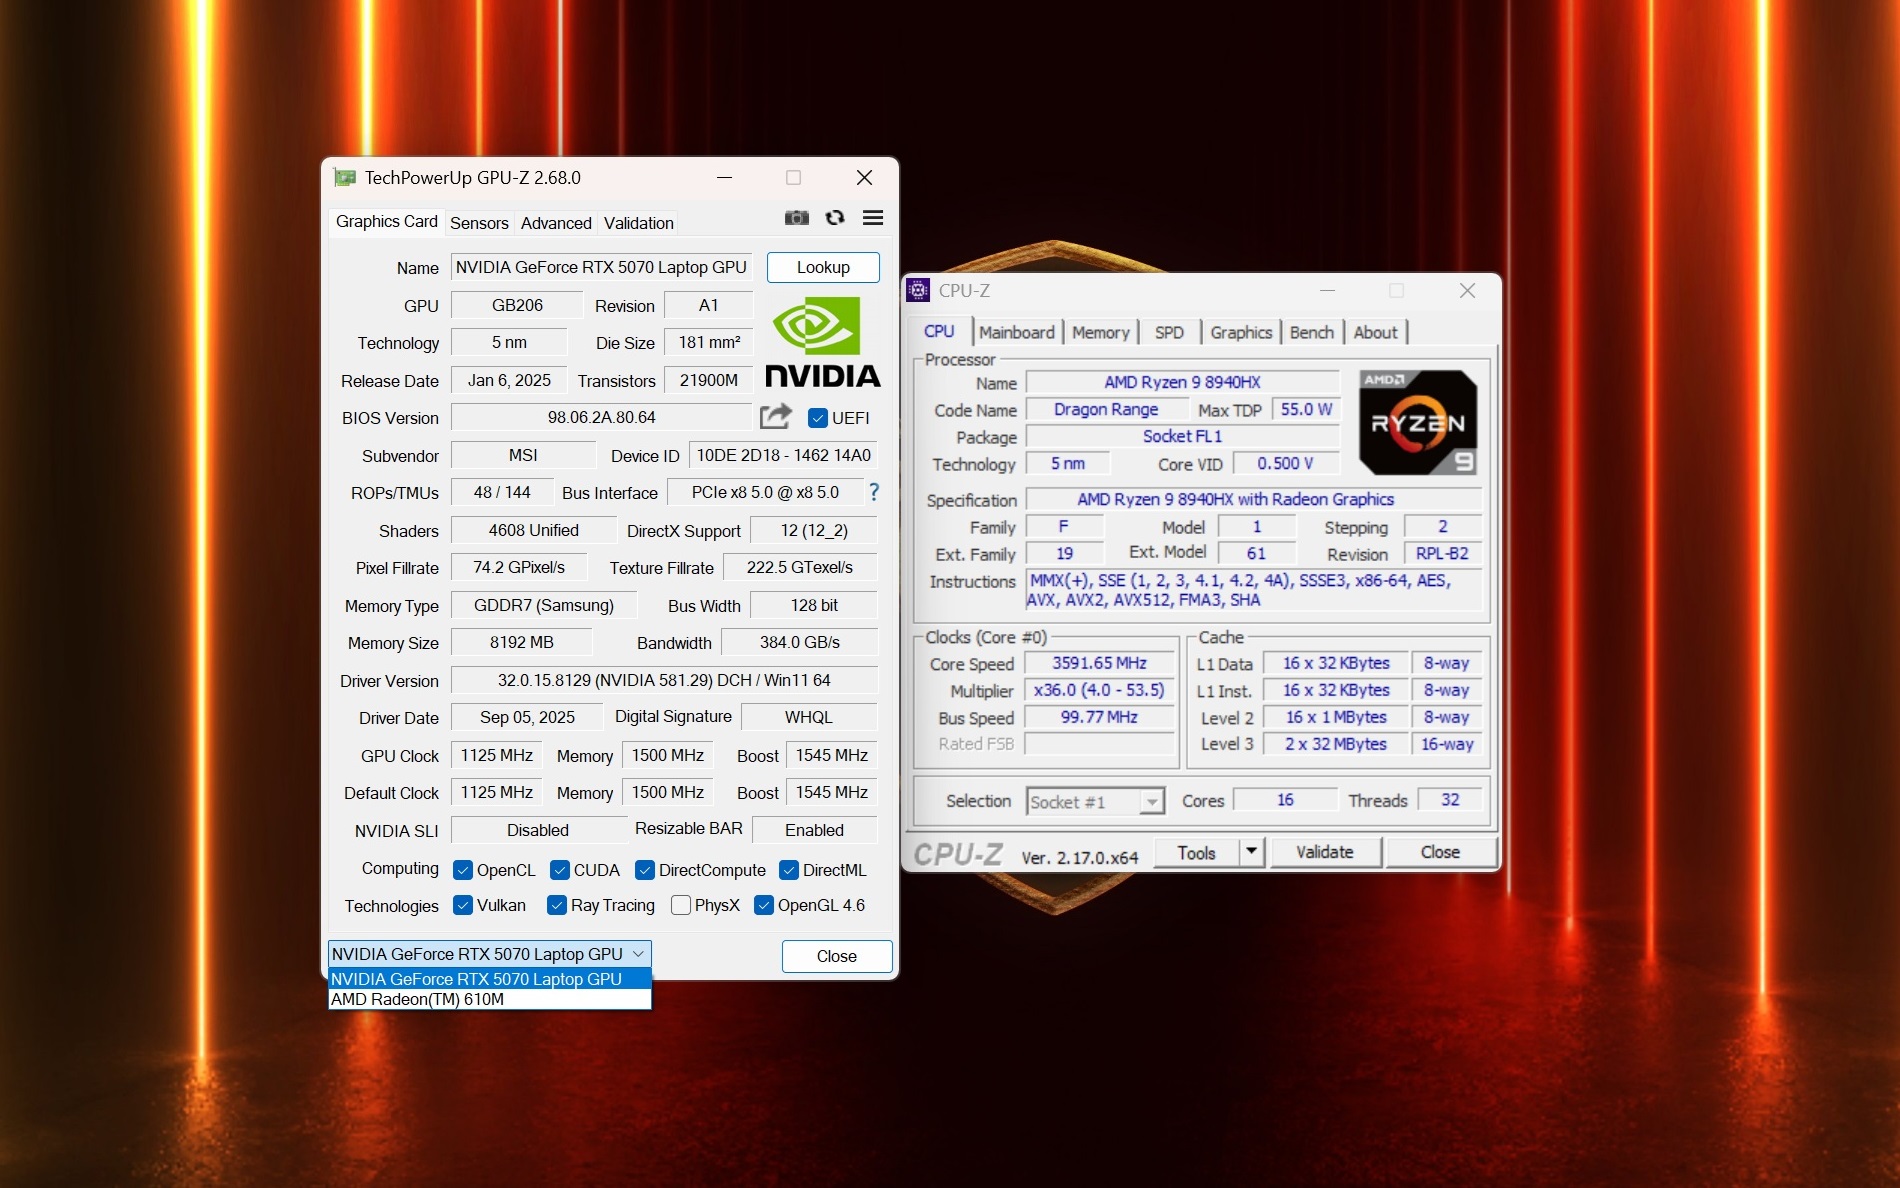Open the GPU-Z hamburger menu
The height and width of the screenshot is (1188, 1900).
(872, 218)
